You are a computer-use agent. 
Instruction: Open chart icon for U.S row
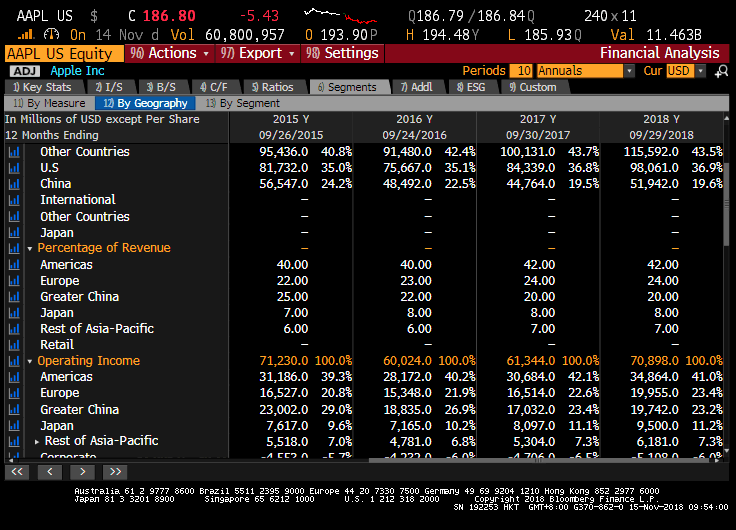tap(14, 168)
